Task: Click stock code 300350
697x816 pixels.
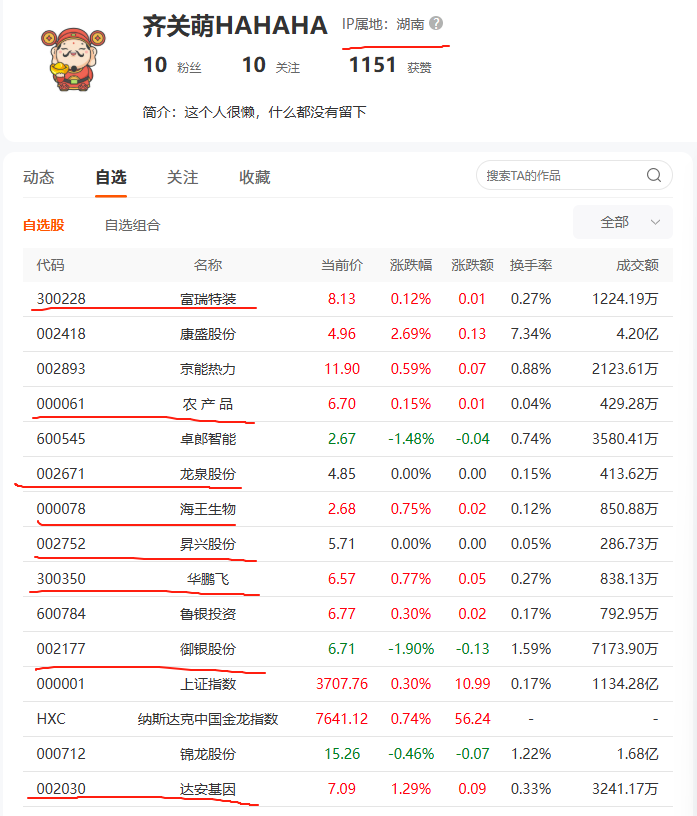Action: pyautogui.click(x=61, y=579)
